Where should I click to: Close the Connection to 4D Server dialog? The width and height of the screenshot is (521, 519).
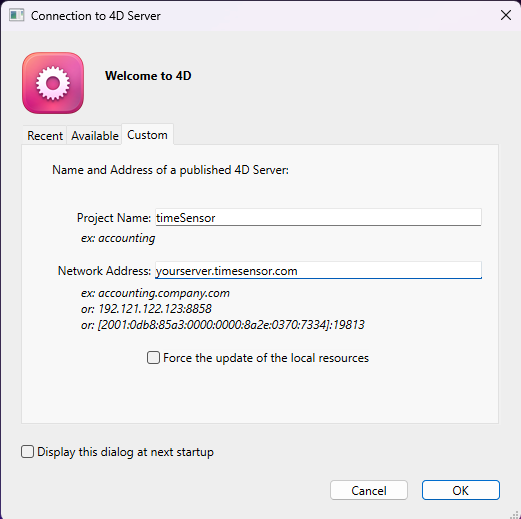506,15
